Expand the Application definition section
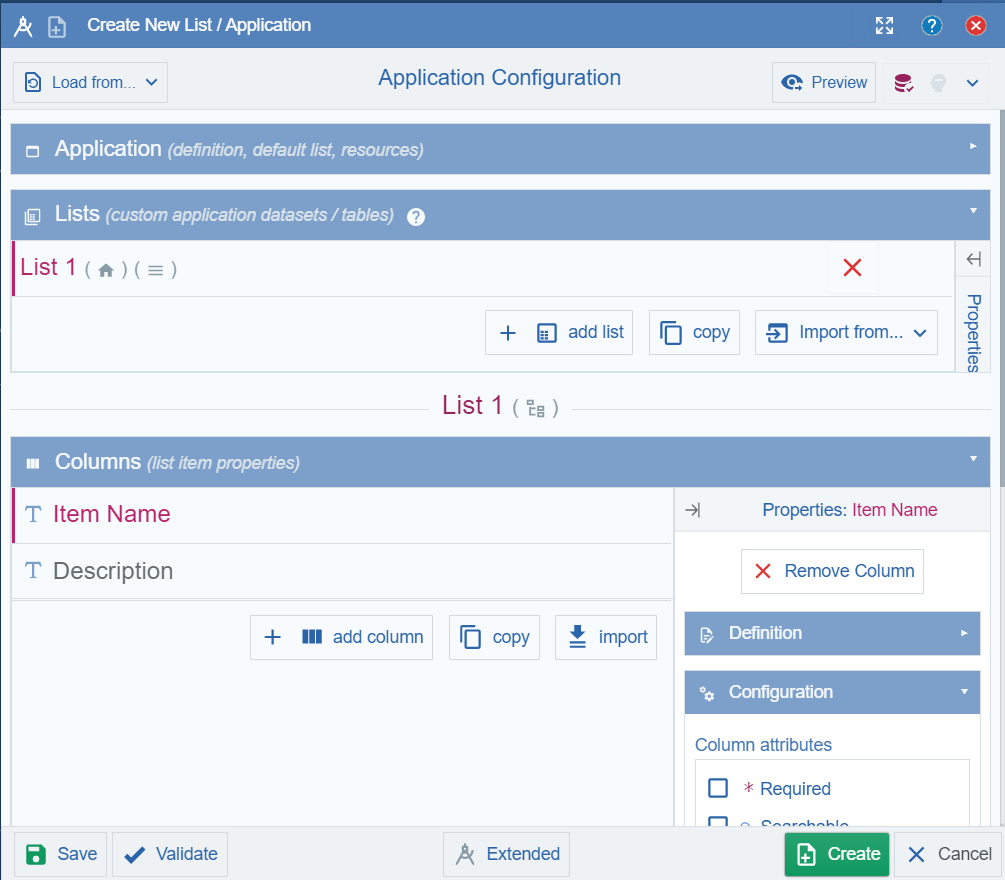 (971, 149)
